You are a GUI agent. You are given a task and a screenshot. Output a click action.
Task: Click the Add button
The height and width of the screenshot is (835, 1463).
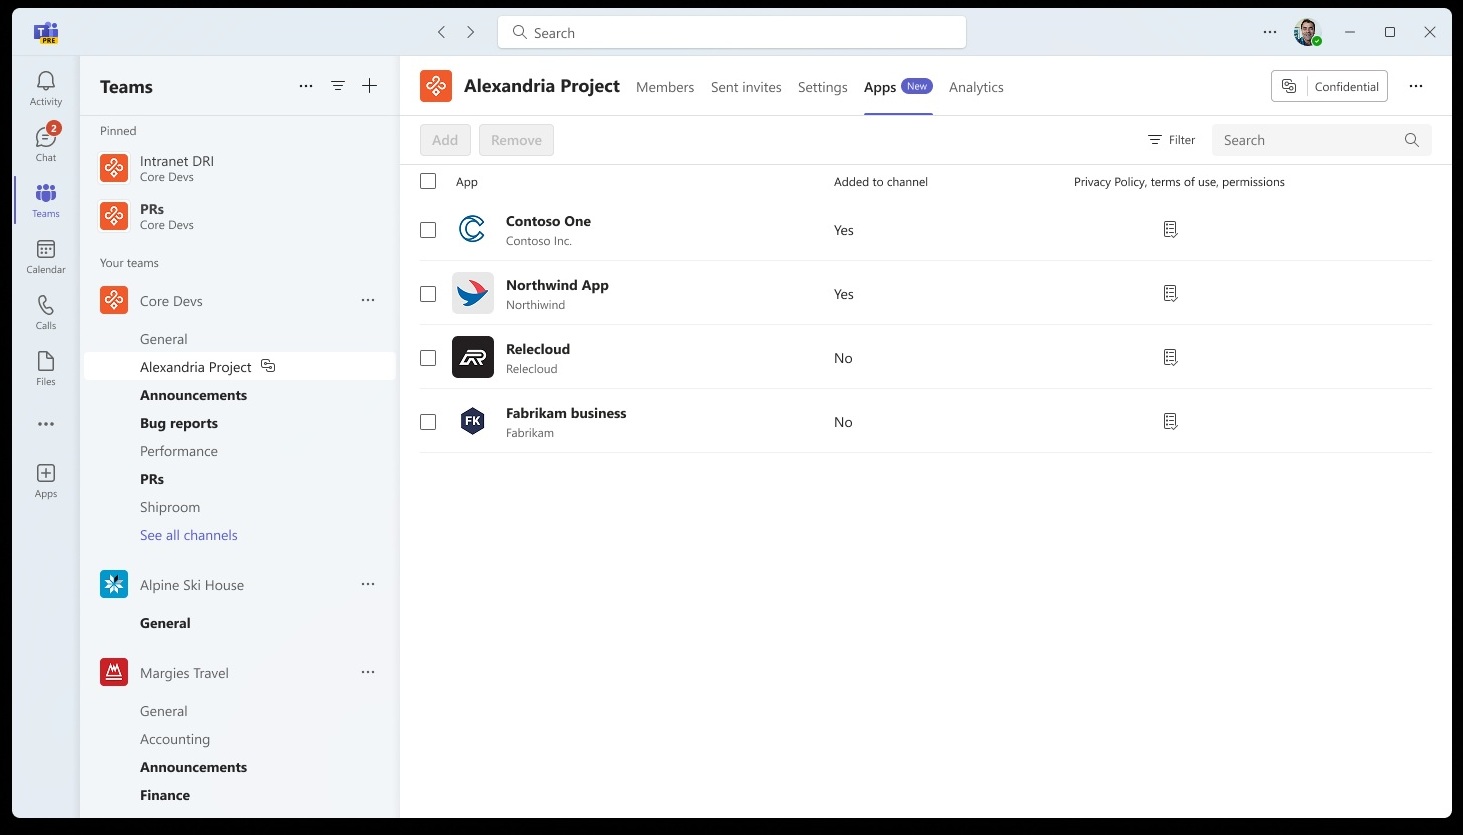pos(445,140)
